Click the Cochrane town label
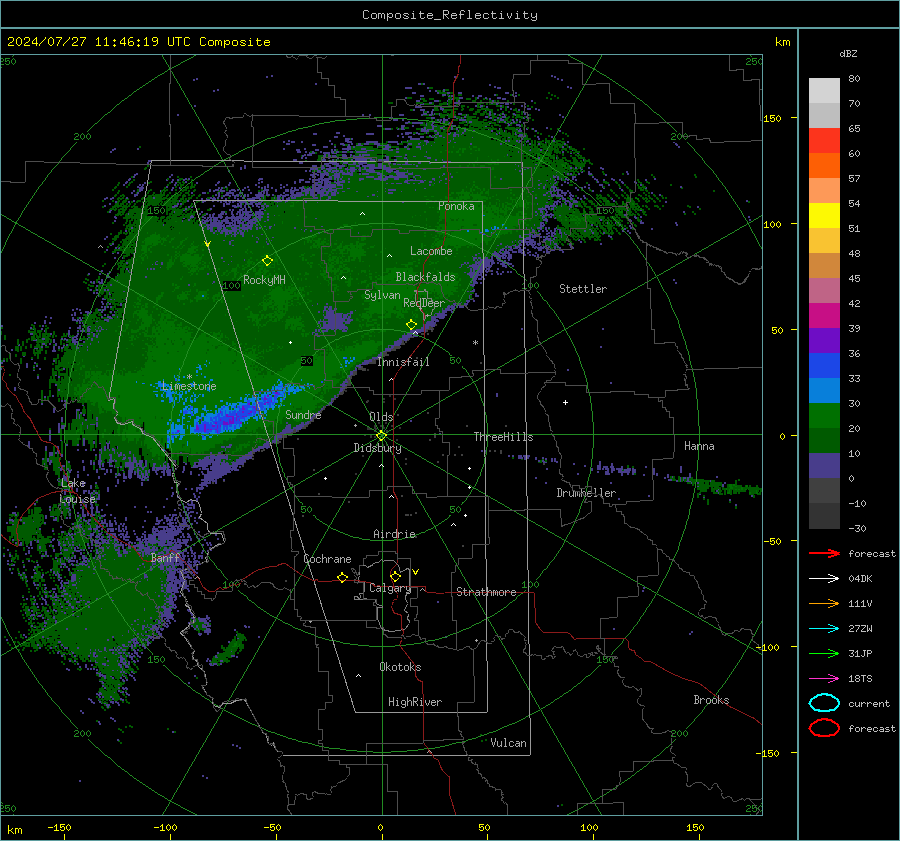The width and height of the screenshot is (900, 841). [x=327, y=559]
